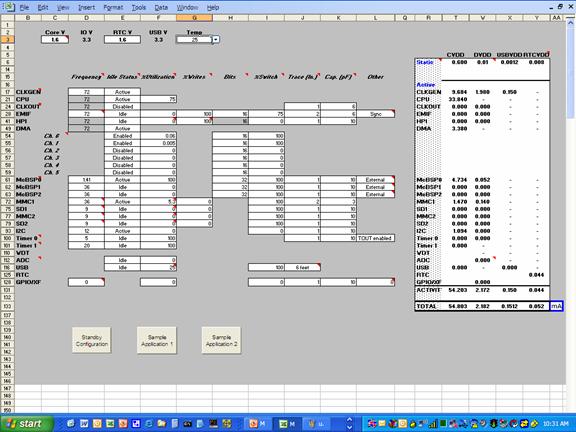The width and height of the screenshot is (576, 432).
Task: Click the Excel workbook icon beside File
Action: pos(8,6)
